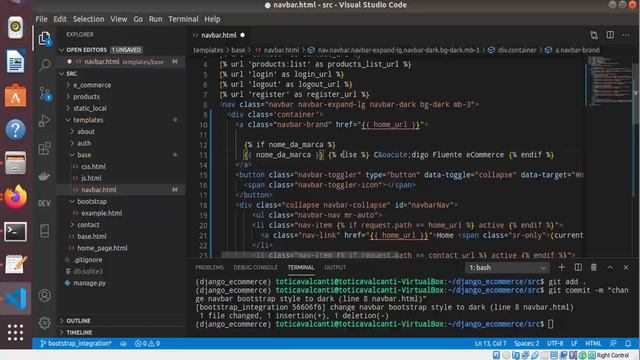Maximize the terminal panel size chevron
The height and width of the screenshot is (360, 640).
(610, 267)
